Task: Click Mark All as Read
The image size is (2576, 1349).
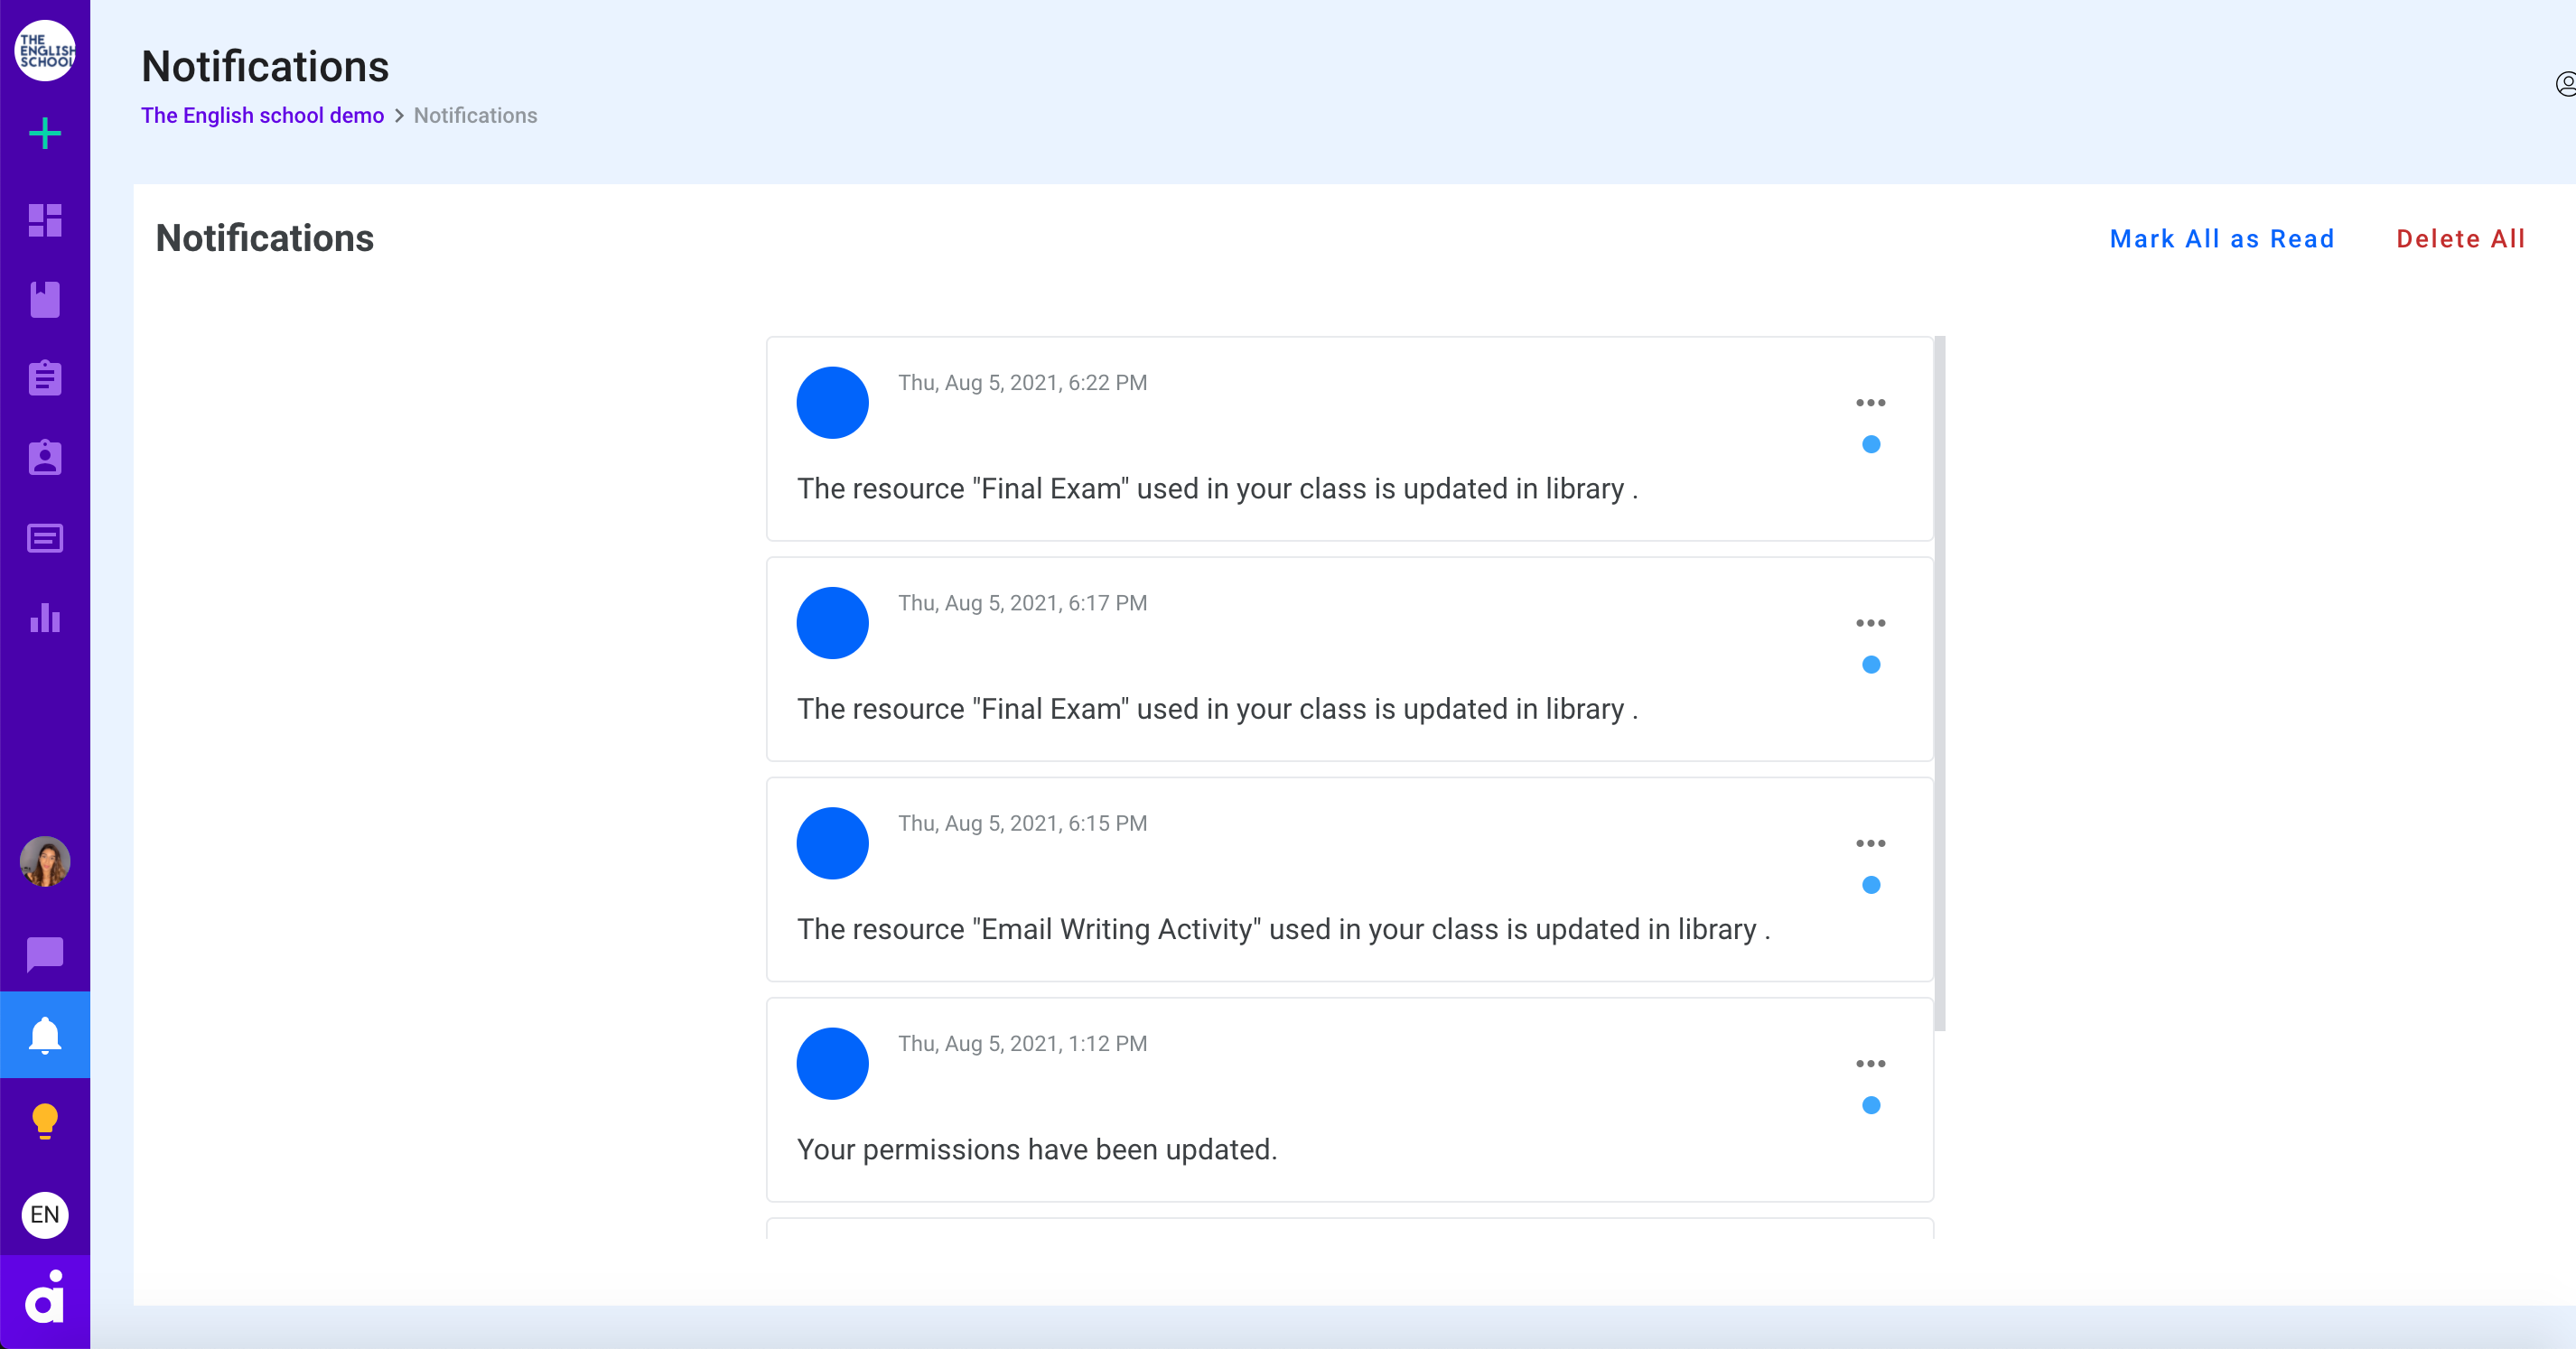Action: (x=2222, y=239)
